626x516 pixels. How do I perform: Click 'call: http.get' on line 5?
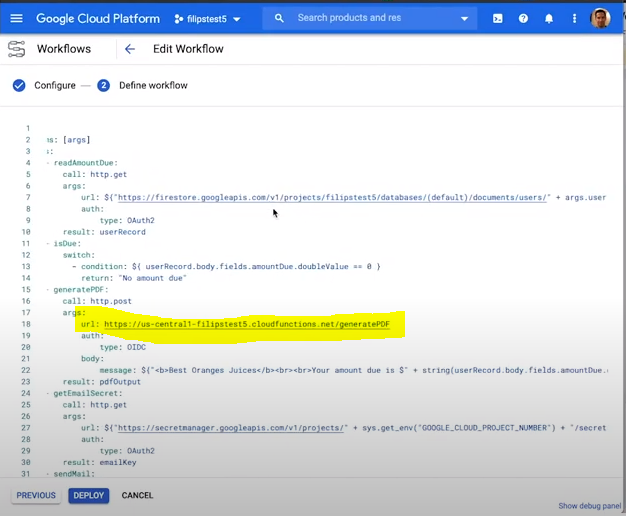(x=95, y=174)
